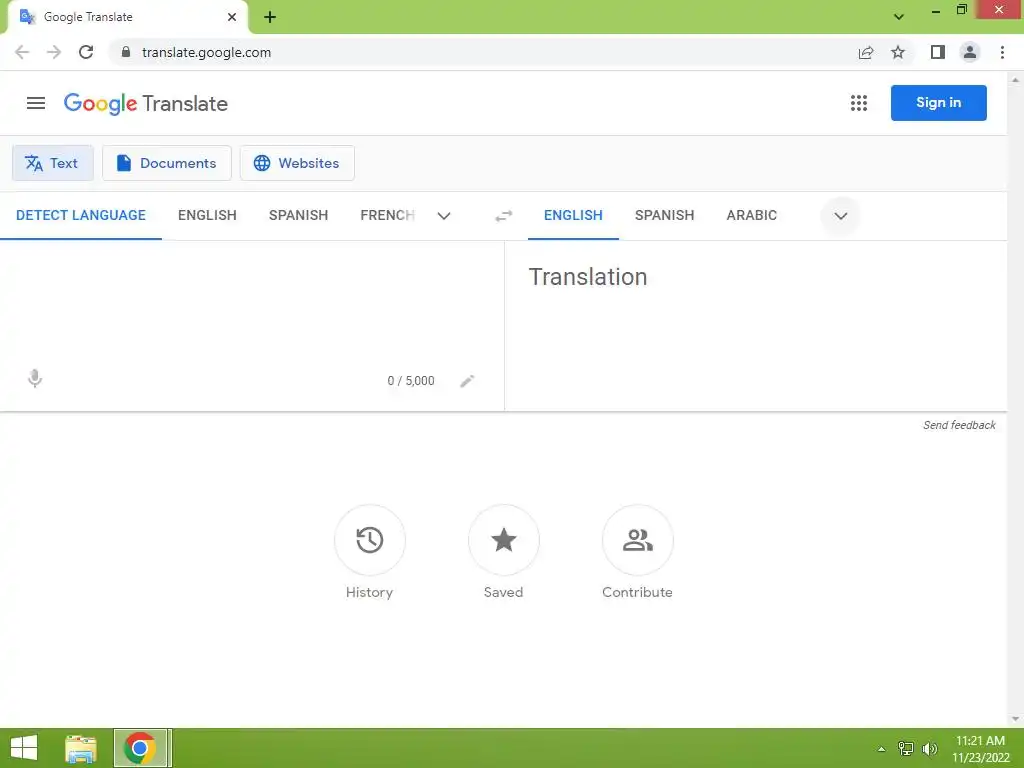Turn on handwriting input pencil icon
1024x768 pixels.
467,381
